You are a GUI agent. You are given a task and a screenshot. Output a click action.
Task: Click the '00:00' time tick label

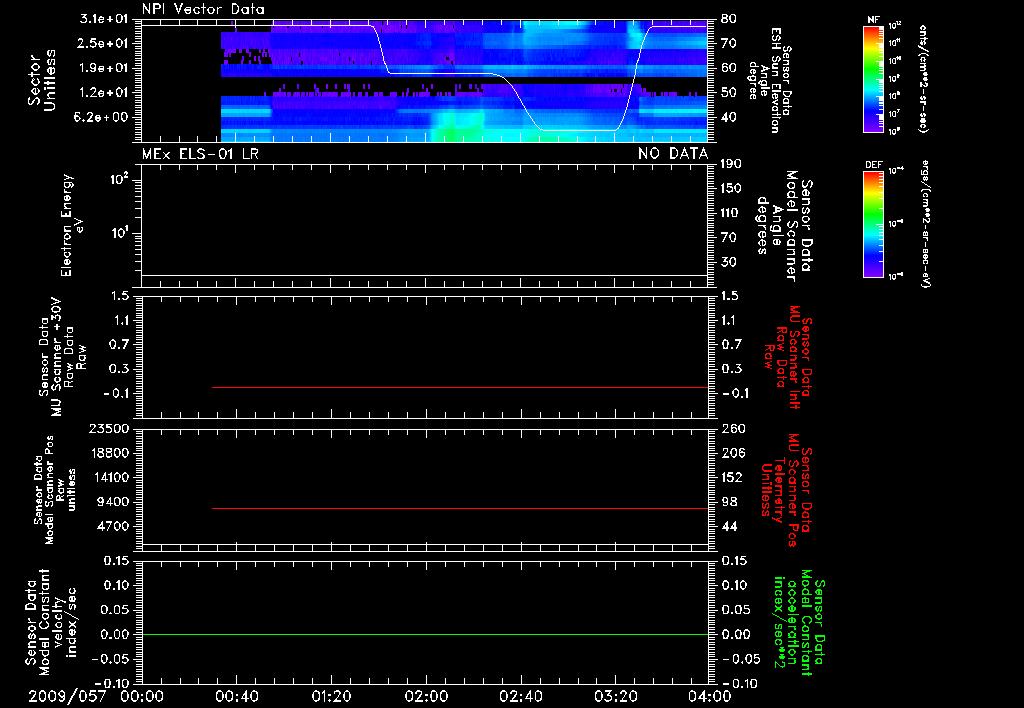point(142,696)
